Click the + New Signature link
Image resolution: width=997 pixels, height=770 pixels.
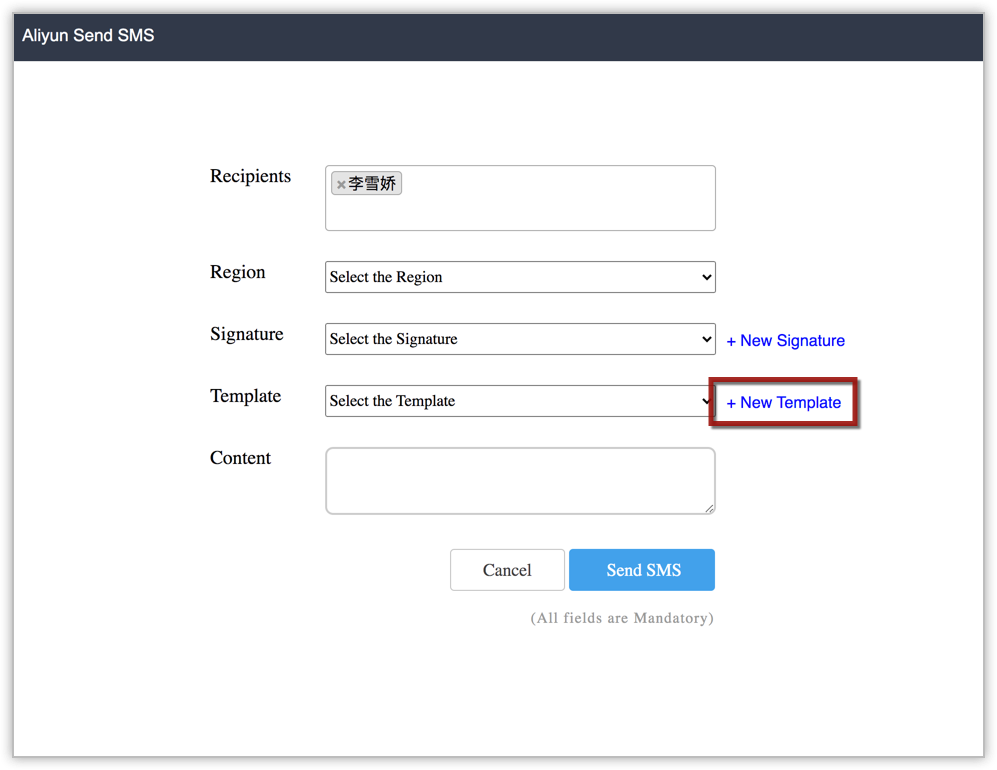tap(785, 341)
